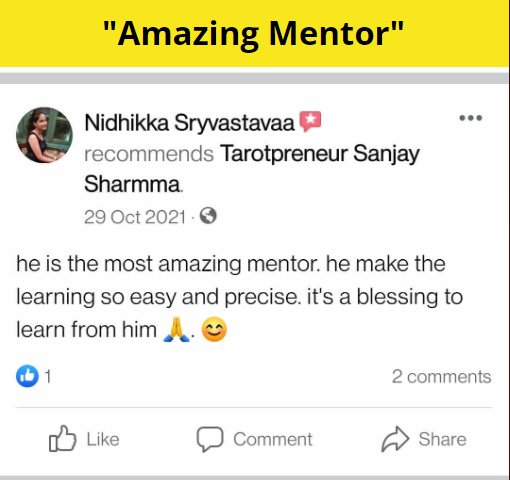
Task: Click the blue like reaction icon
Action: click(27, 376)
